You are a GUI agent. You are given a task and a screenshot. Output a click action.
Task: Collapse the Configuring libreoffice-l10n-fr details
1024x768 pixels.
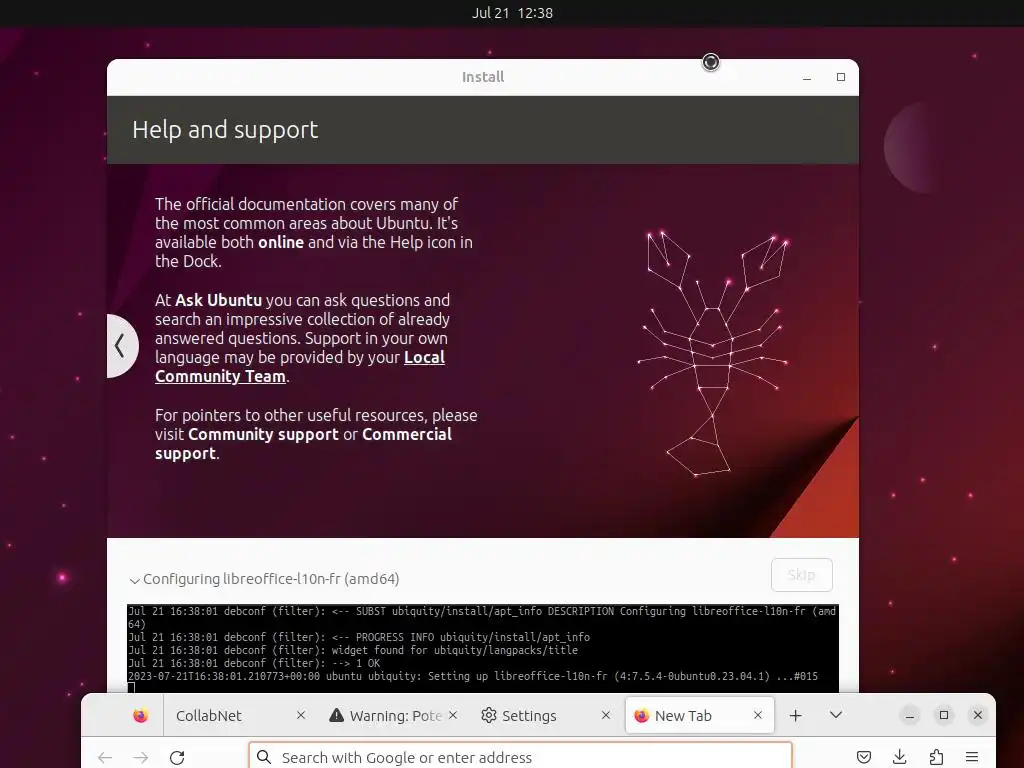click(x=135, y=580)
